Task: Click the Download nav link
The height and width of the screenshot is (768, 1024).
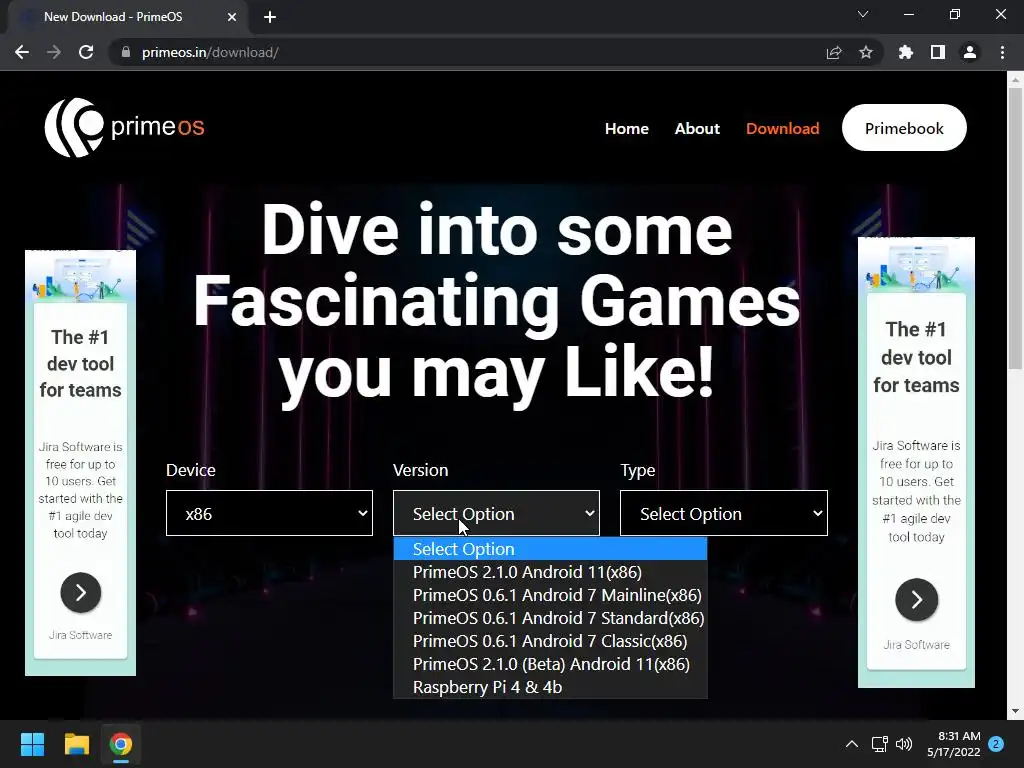Action: pos(782,129)
